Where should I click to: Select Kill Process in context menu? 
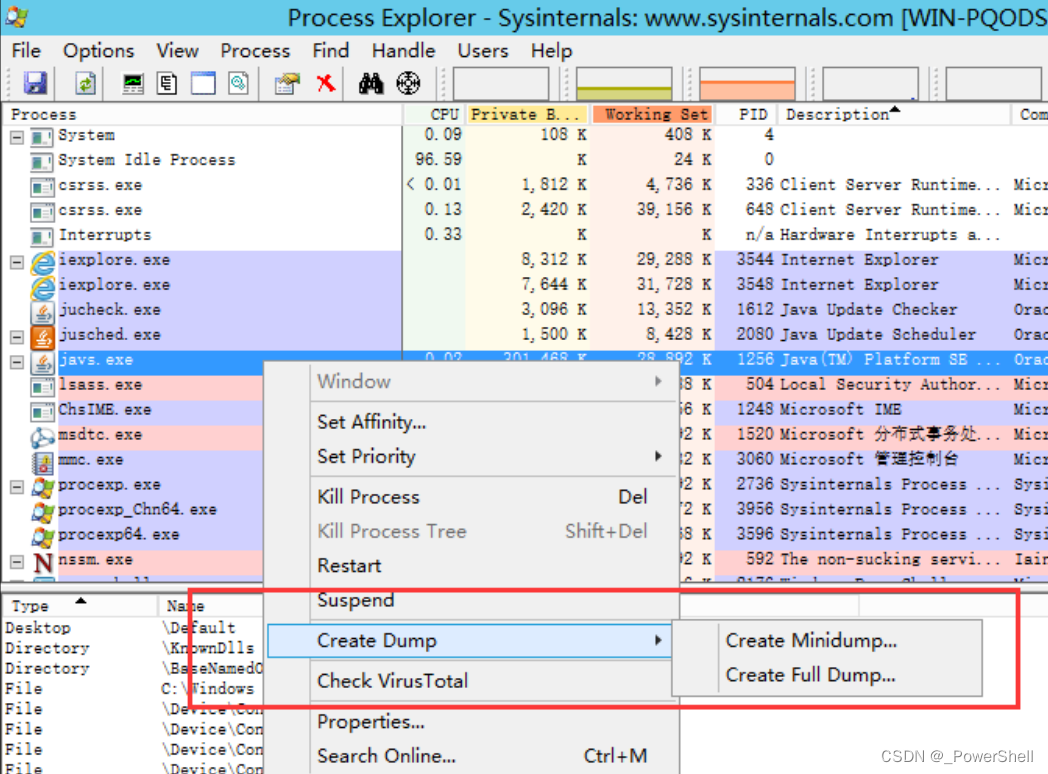473,497
